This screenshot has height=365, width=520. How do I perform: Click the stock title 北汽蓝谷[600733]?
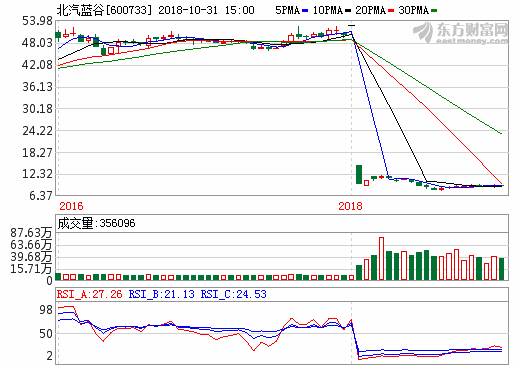pos(104,10)
